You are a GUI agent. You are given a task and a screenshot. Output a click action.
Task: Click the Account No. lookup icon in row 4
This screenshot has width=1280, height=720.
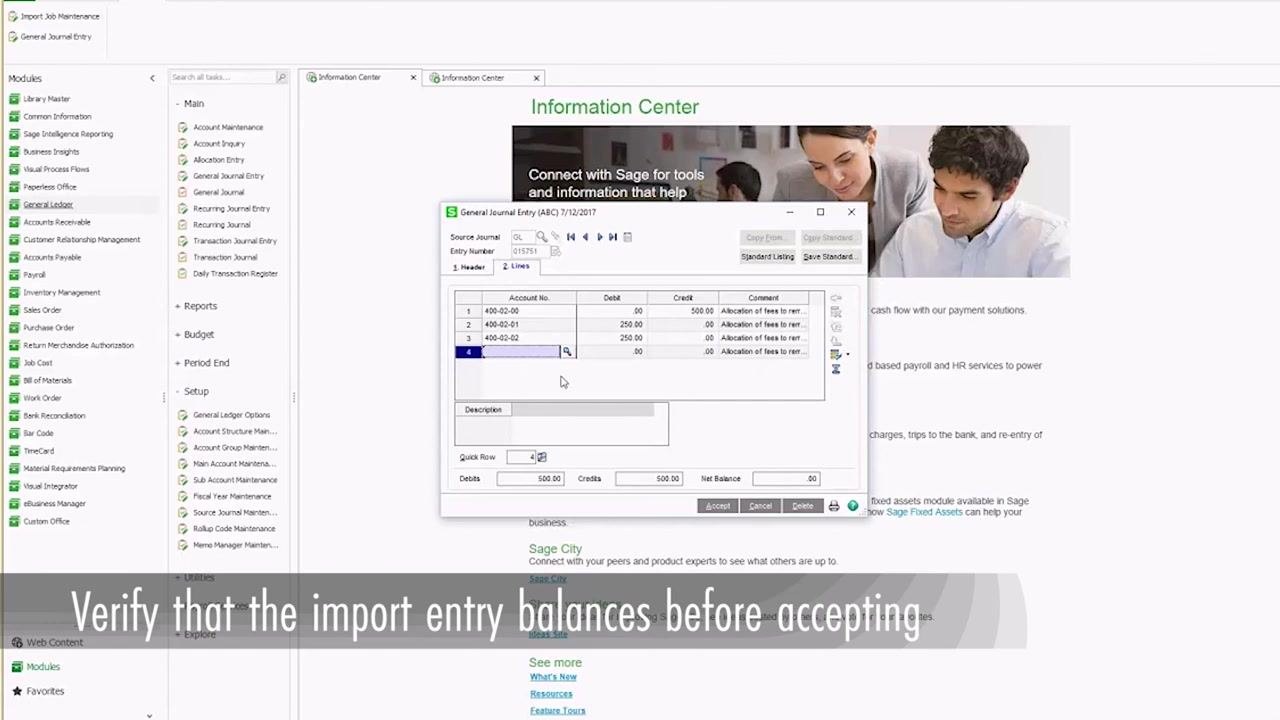click(567, 352)
